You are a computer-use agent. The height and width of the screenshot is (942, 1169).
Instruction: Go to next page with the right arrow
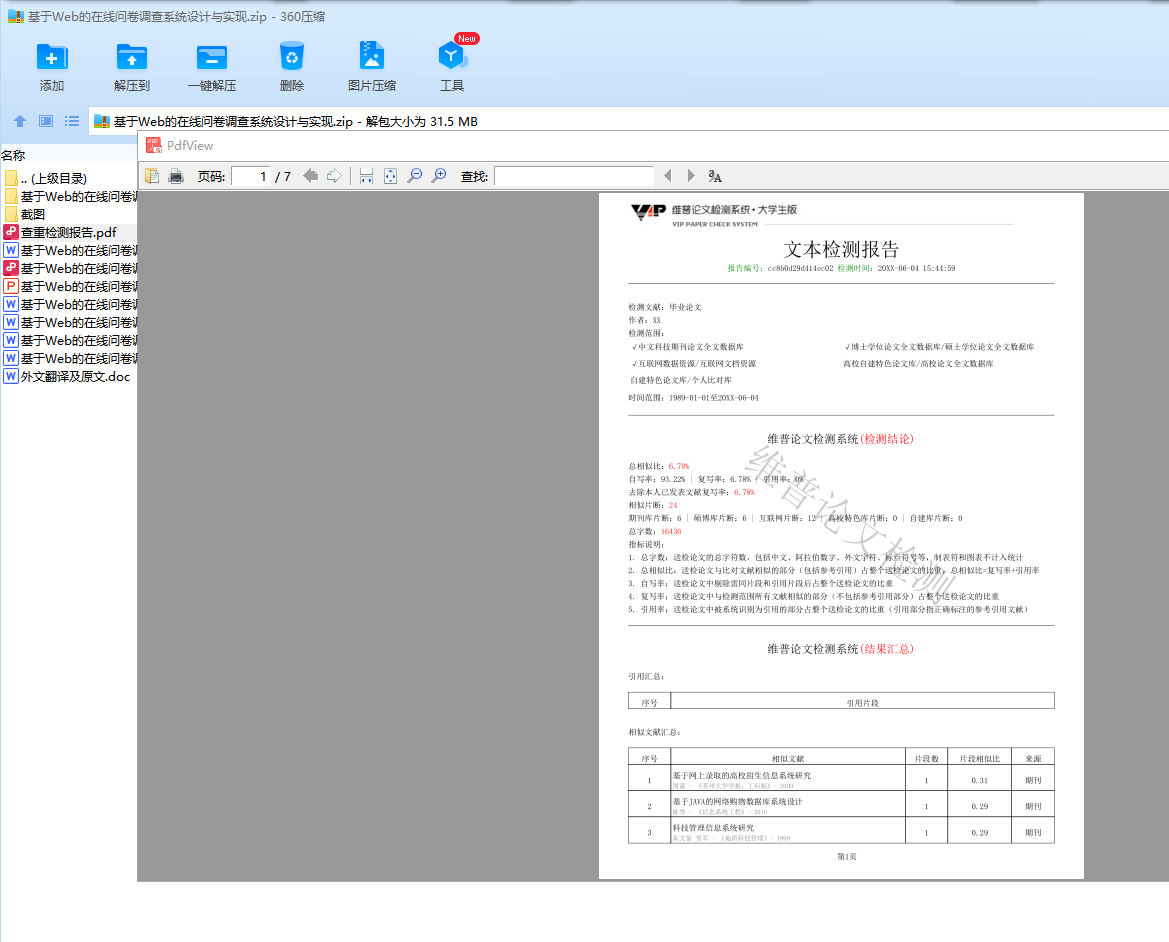click(335, 176)
